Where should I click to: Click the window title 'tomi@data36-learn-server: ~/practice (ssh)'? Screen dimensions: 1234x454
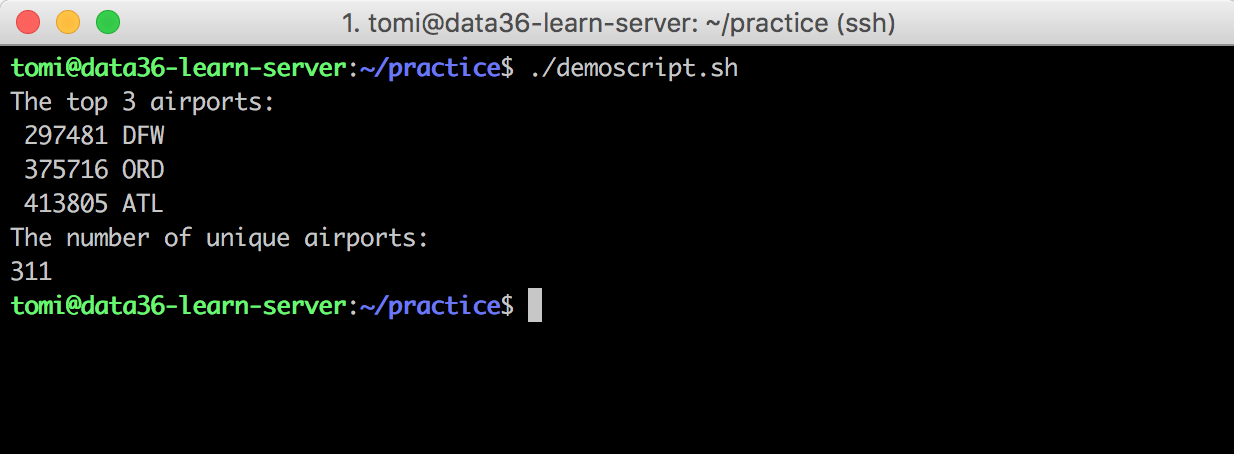[x=618, y=22]
